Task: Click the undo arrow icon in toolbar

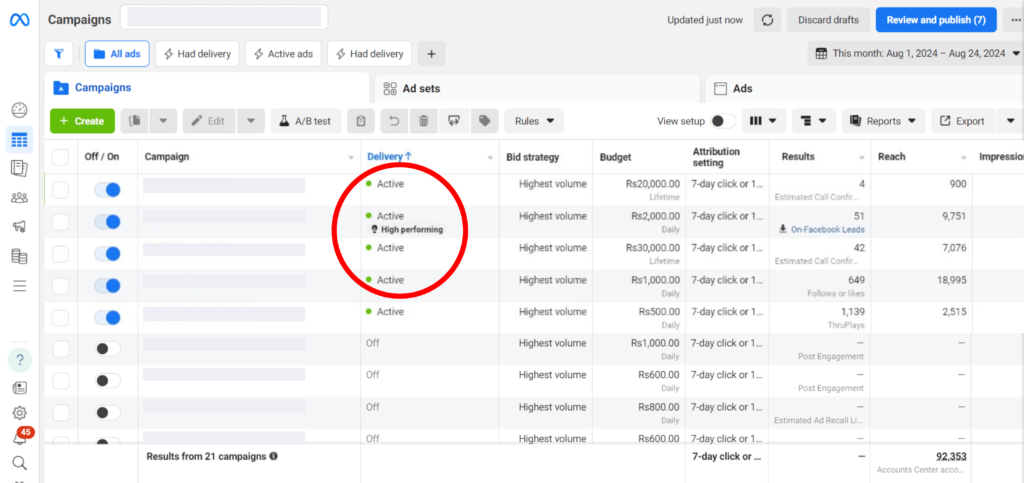Action: [x=394, y=121]
